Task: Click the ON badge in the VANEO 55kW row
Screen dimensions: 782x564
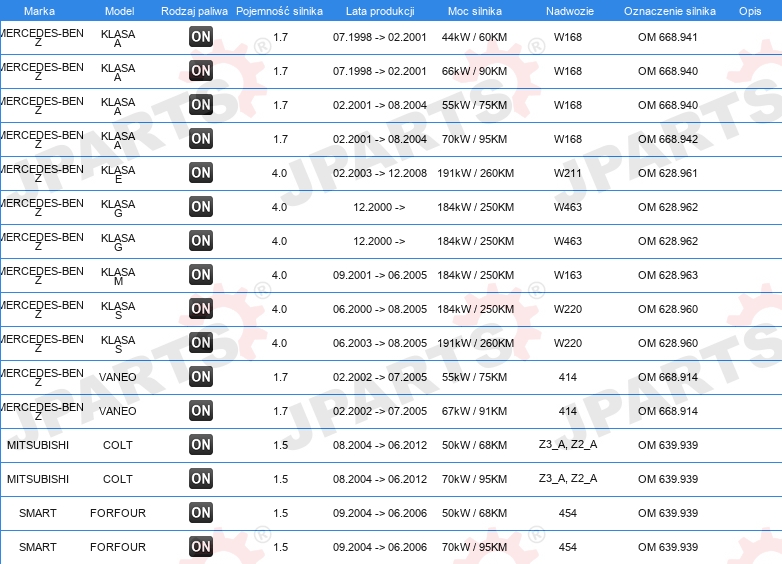Action: pos(201,376)
